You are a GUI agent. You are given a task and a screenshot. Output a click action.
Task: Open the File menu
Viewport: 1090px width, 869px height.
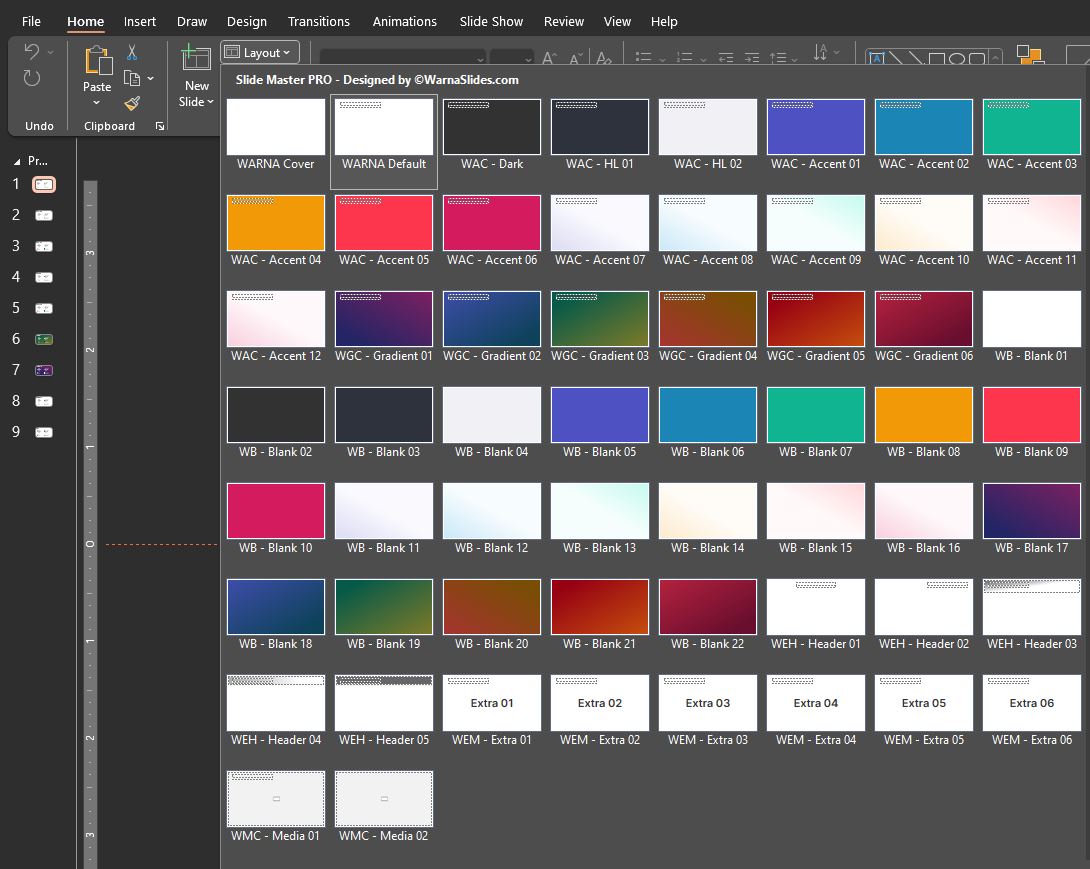pyautogui.click(x=32, y=21)
